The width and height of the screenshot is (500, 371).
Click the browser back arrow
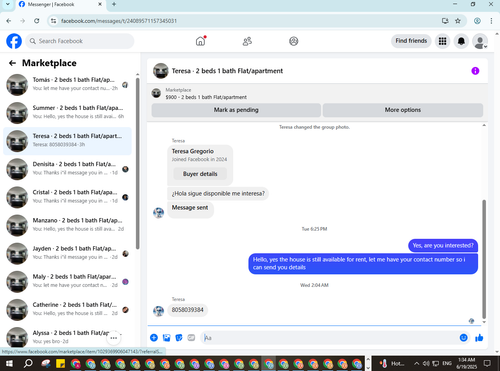9,21
